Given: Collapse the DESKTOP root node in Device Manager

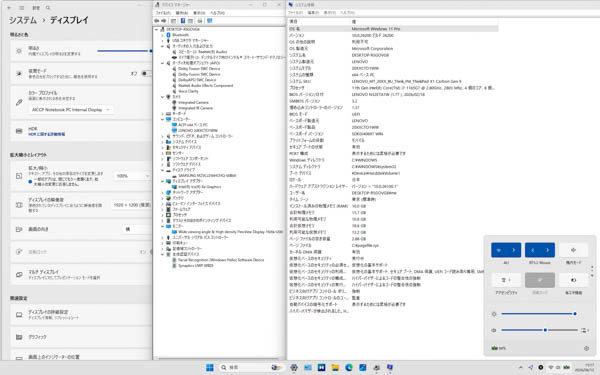Looking at the screenshot, I should [x=157, y=29].
